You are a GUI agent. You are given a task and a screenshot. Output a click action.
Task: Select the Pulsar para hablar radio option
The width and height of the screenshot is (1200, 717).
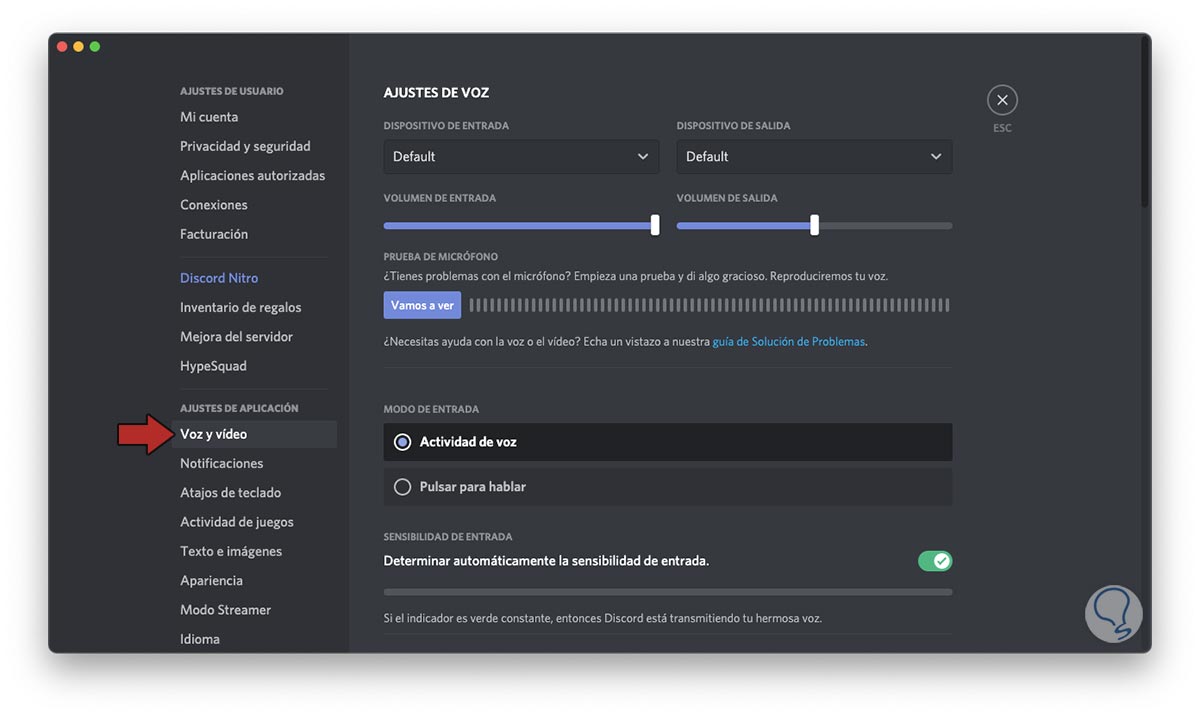[x=403, y=487]
